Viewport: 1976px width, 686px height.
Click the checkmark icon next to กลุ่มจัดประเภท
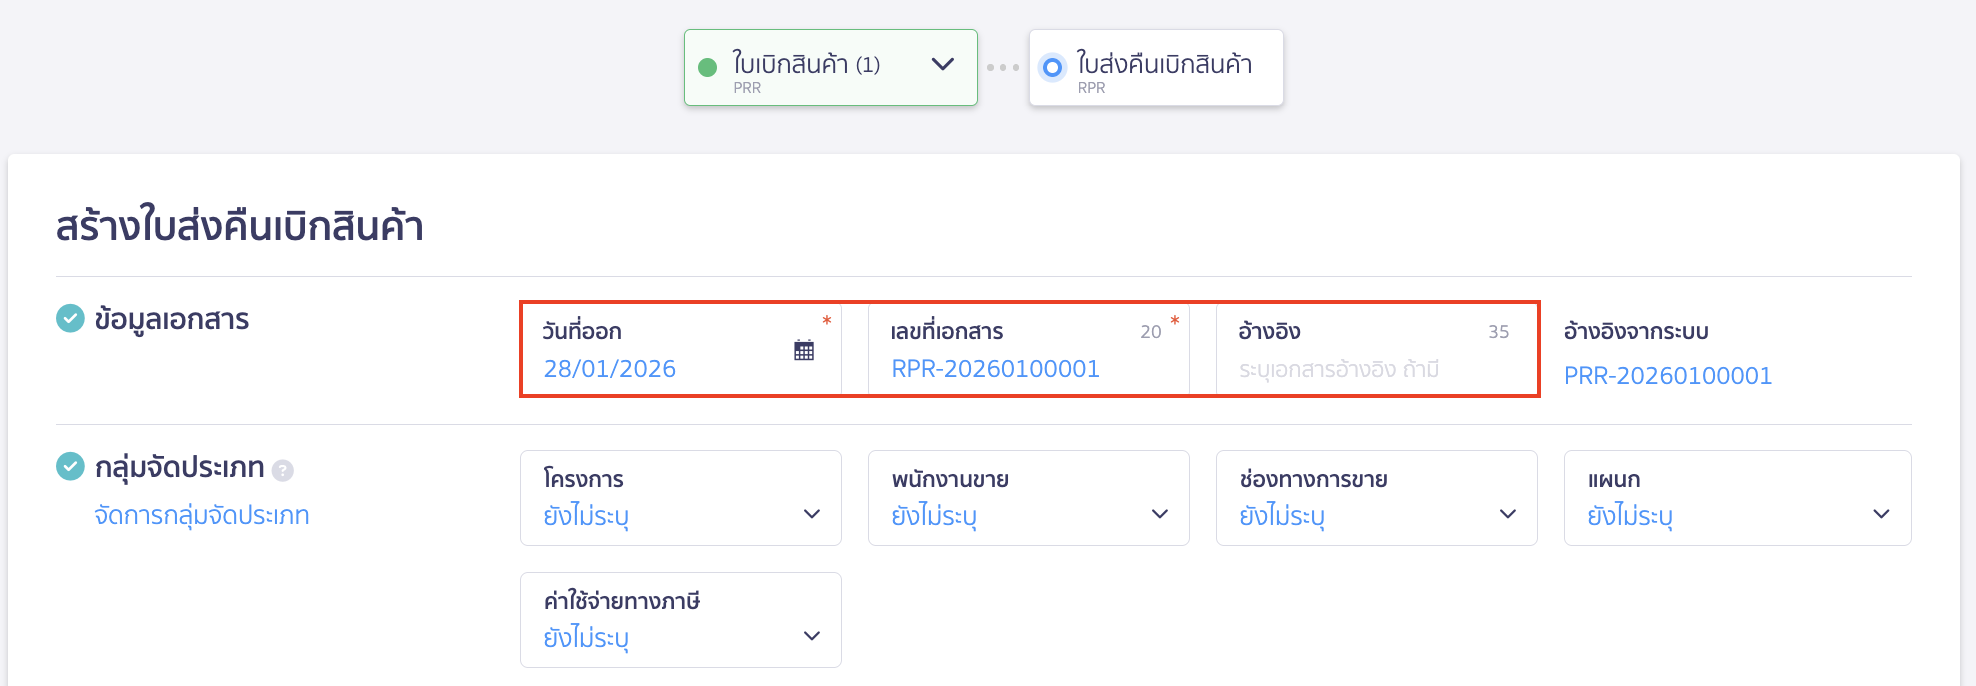(68, 466)
